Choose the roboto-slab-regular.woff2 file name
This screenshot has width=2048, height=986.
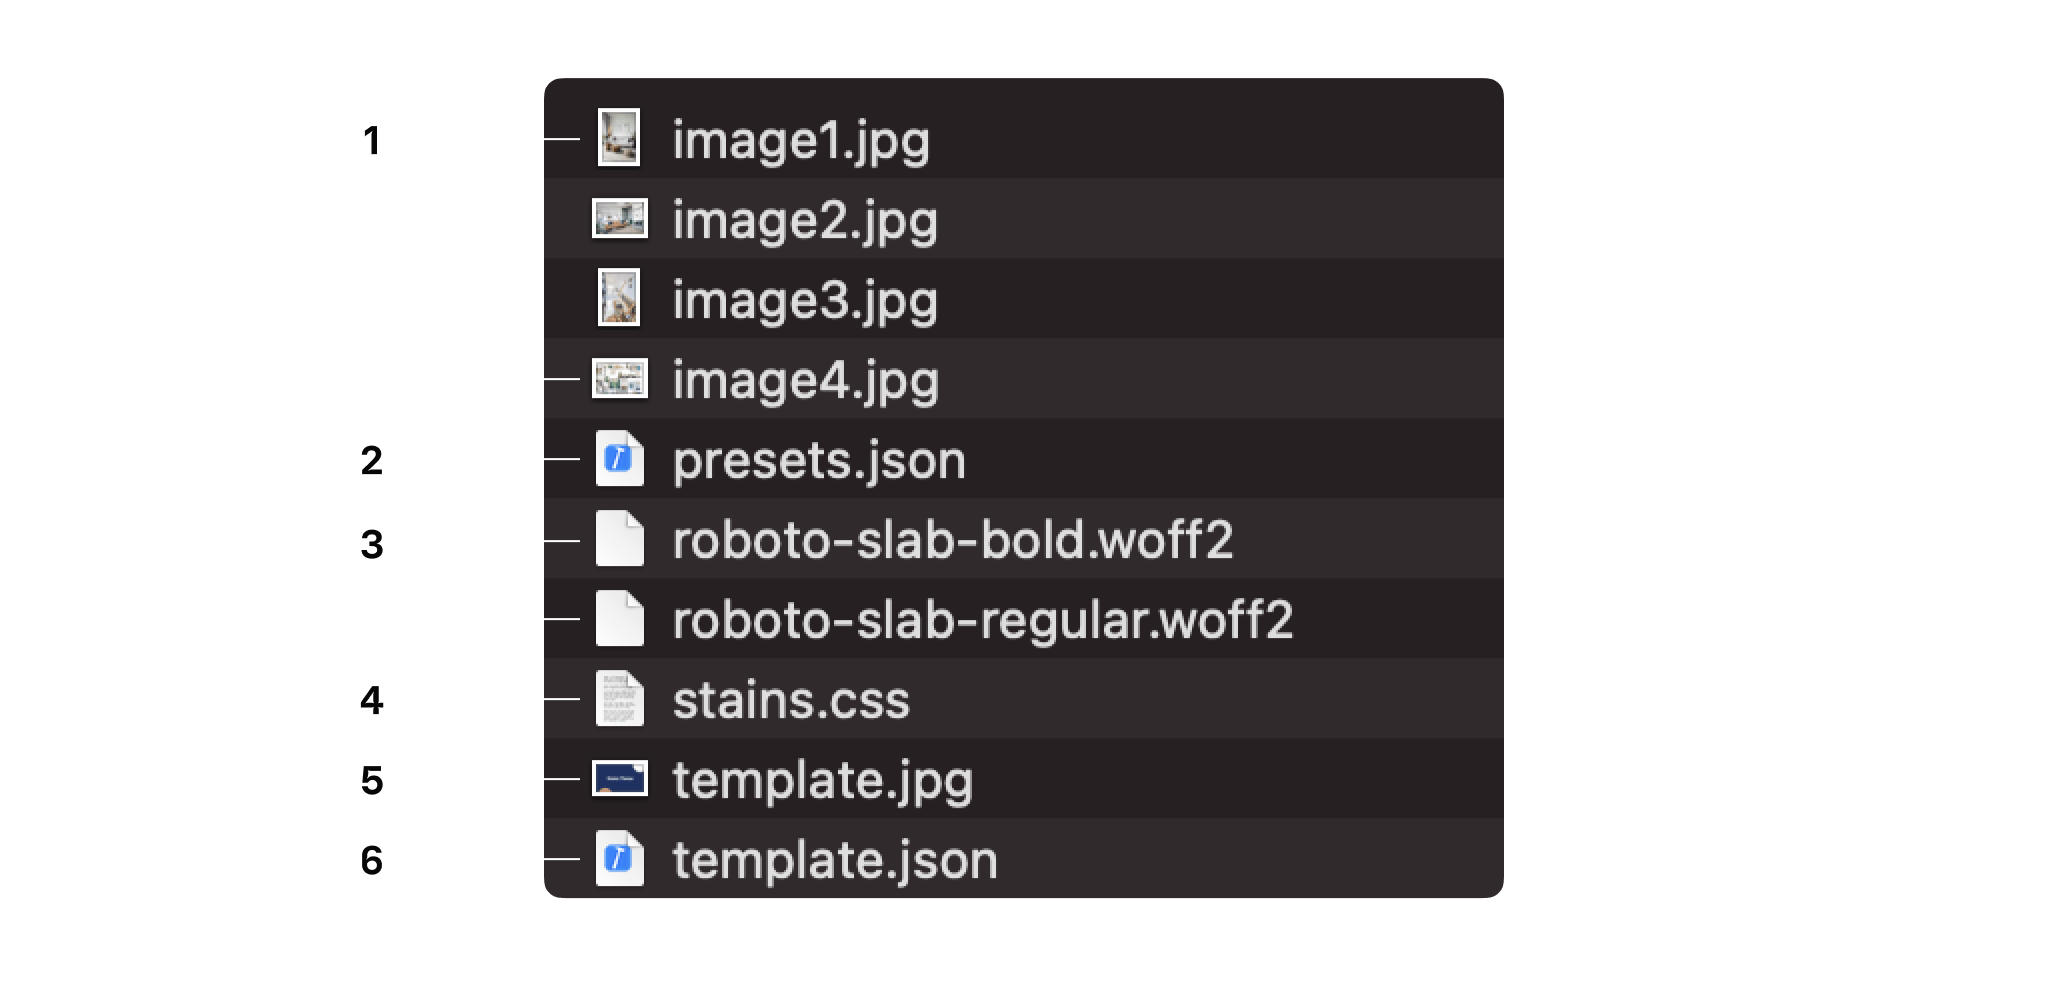983,621
